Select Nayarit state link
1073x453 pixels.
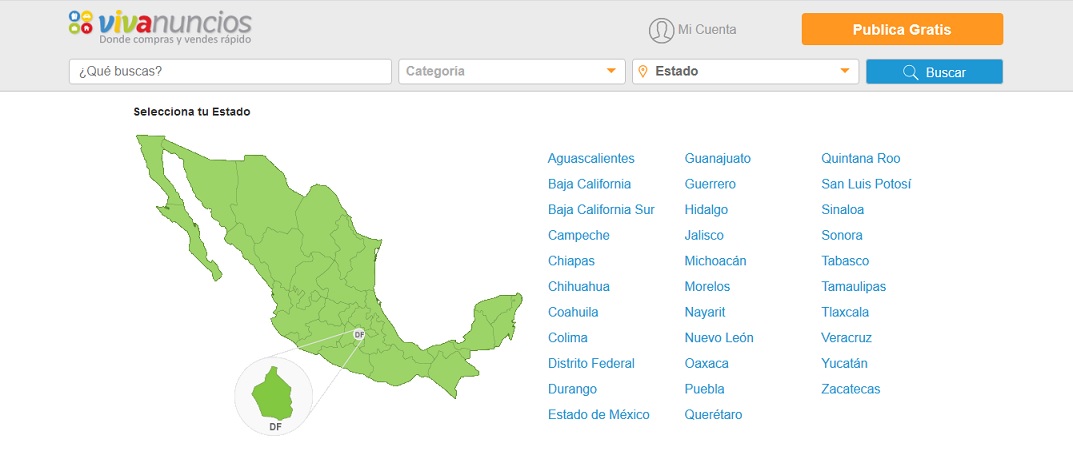[704, 312]
